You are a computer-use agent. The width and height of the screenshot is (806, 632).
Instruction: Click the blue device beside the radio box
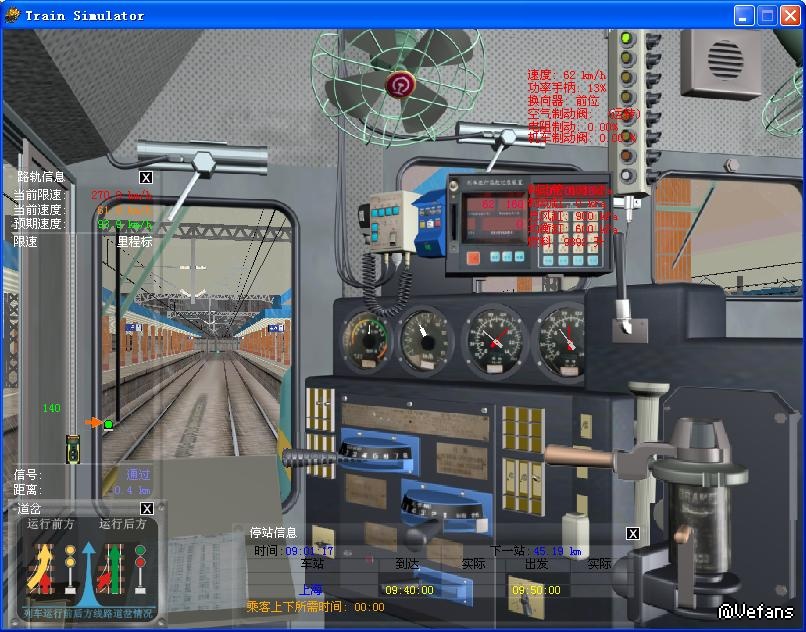coord(430,222)
